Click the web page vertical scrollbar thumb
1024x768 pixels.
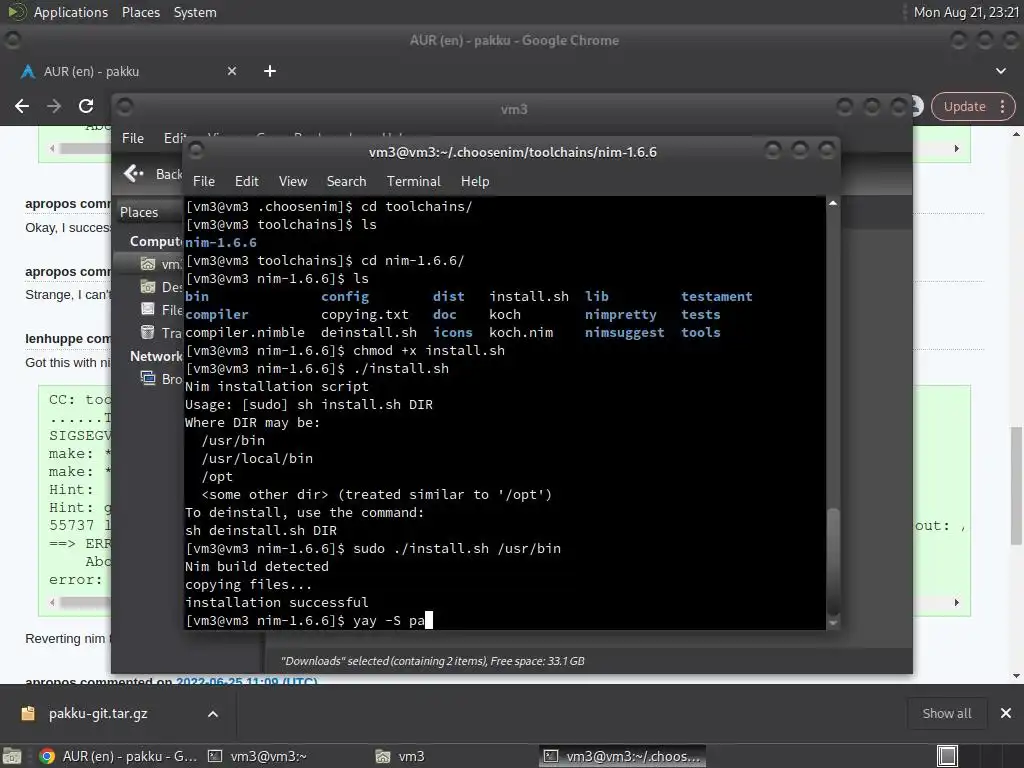coord(1016,485)
